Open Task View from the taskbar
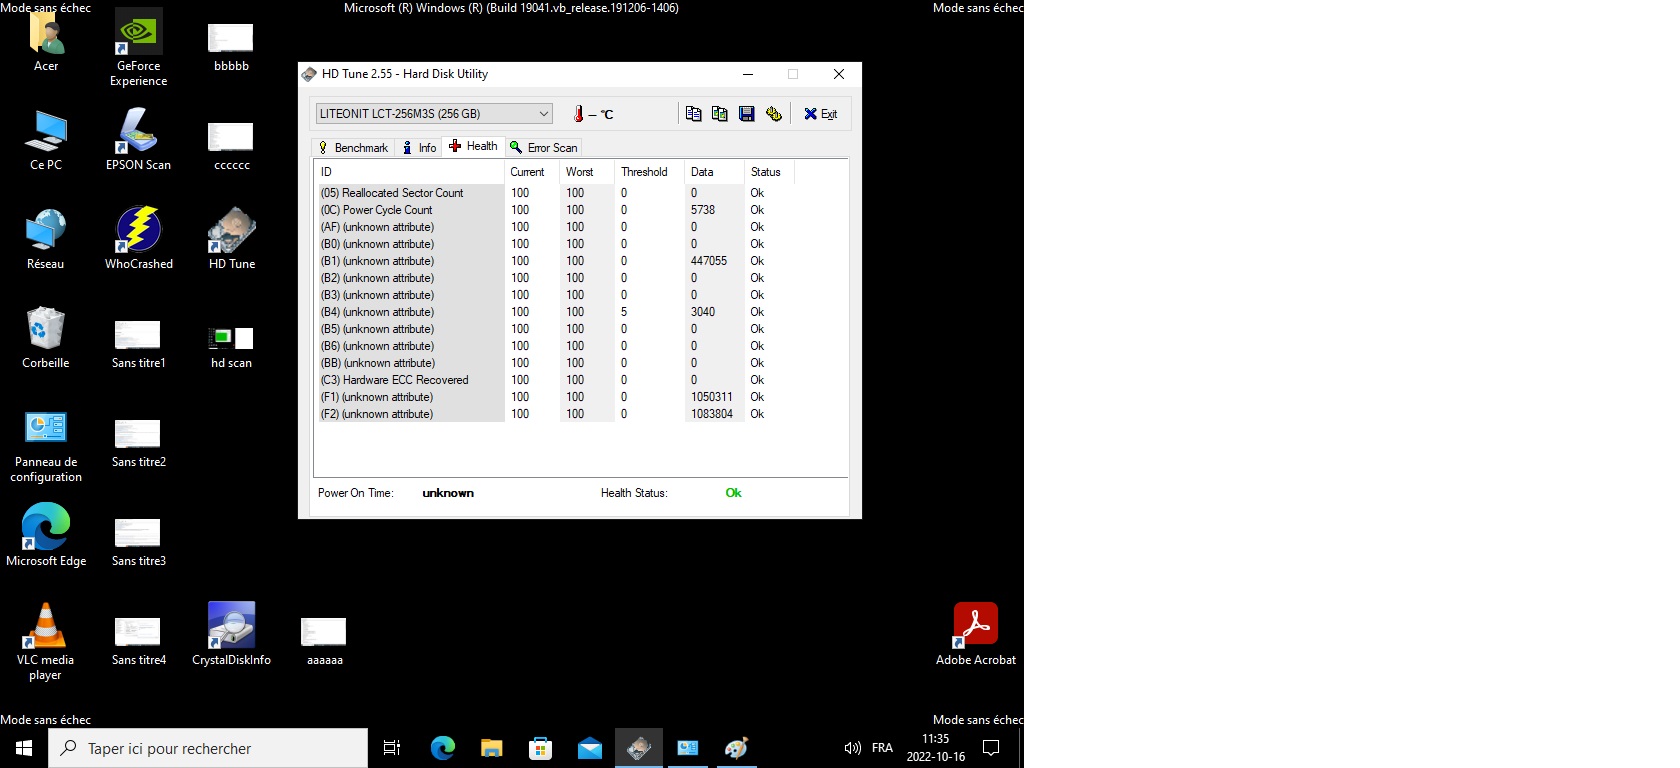The width and height of the screenshot is (1680, 768). coord(392,748)
